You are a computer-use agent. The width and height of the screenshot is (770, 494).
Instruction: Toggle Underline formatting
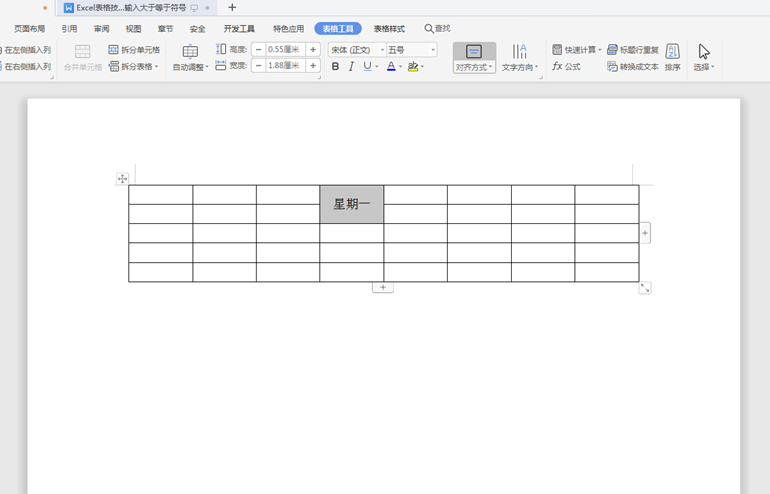point(367,66)
